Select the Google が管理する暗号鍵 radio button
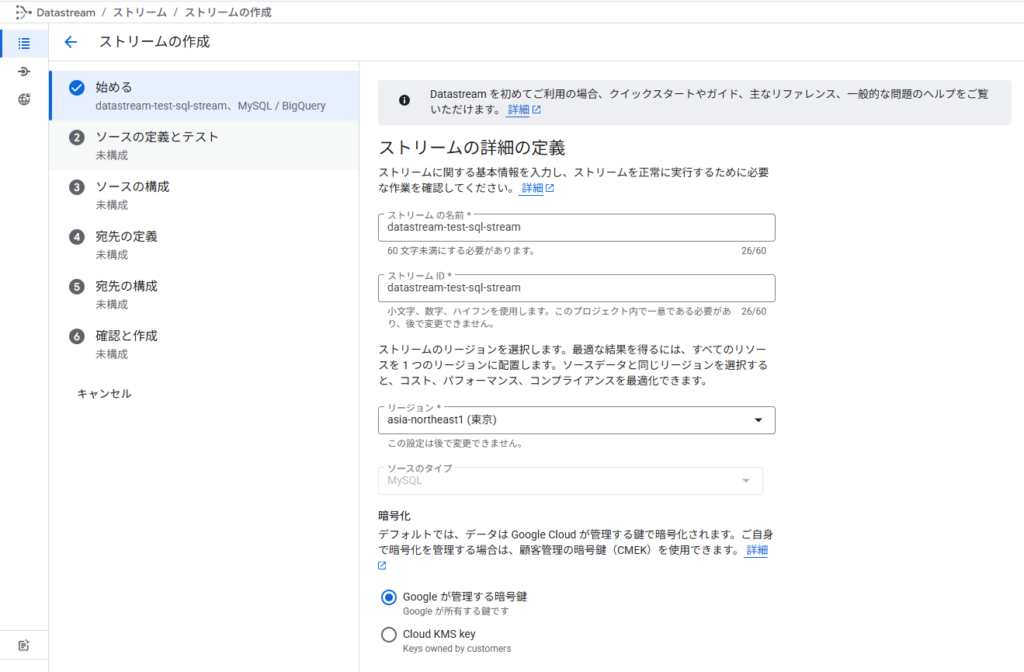Image resolution: width=1024 pixels, height=672 pixels. [x=389, y=597]
